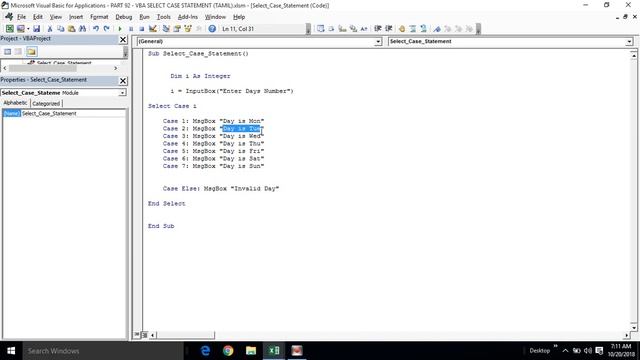Image resolution: width=640 pixels, height=360 pixels.
Task: Click the Quick Info icon
Action: pos(342,29)
